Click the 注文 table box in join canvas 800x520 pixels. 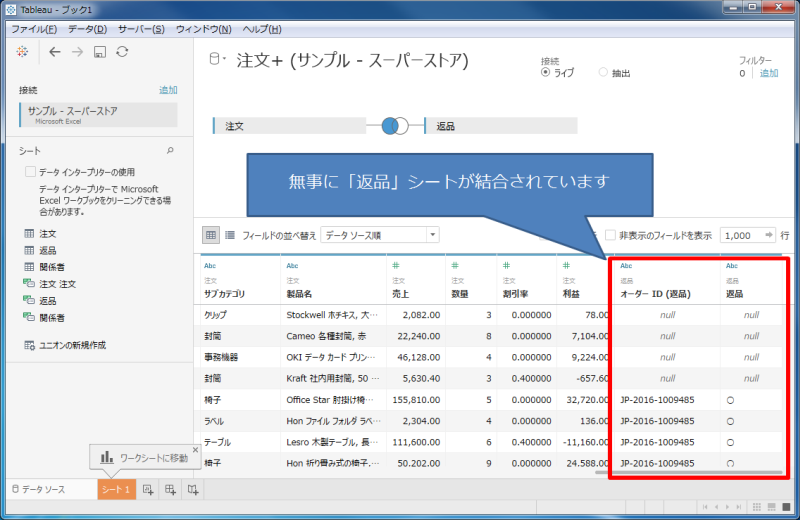289,126
